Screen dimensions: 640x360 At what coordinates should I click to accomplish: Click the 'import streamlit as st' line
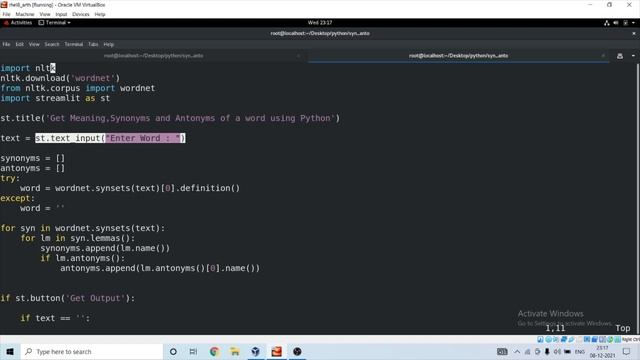click(x=55, y=98)
